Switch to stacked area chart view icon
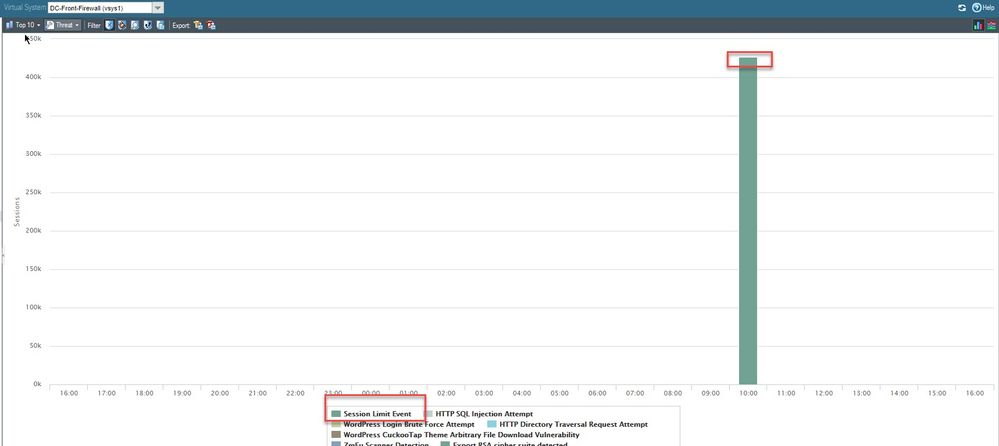 point(991,25)
